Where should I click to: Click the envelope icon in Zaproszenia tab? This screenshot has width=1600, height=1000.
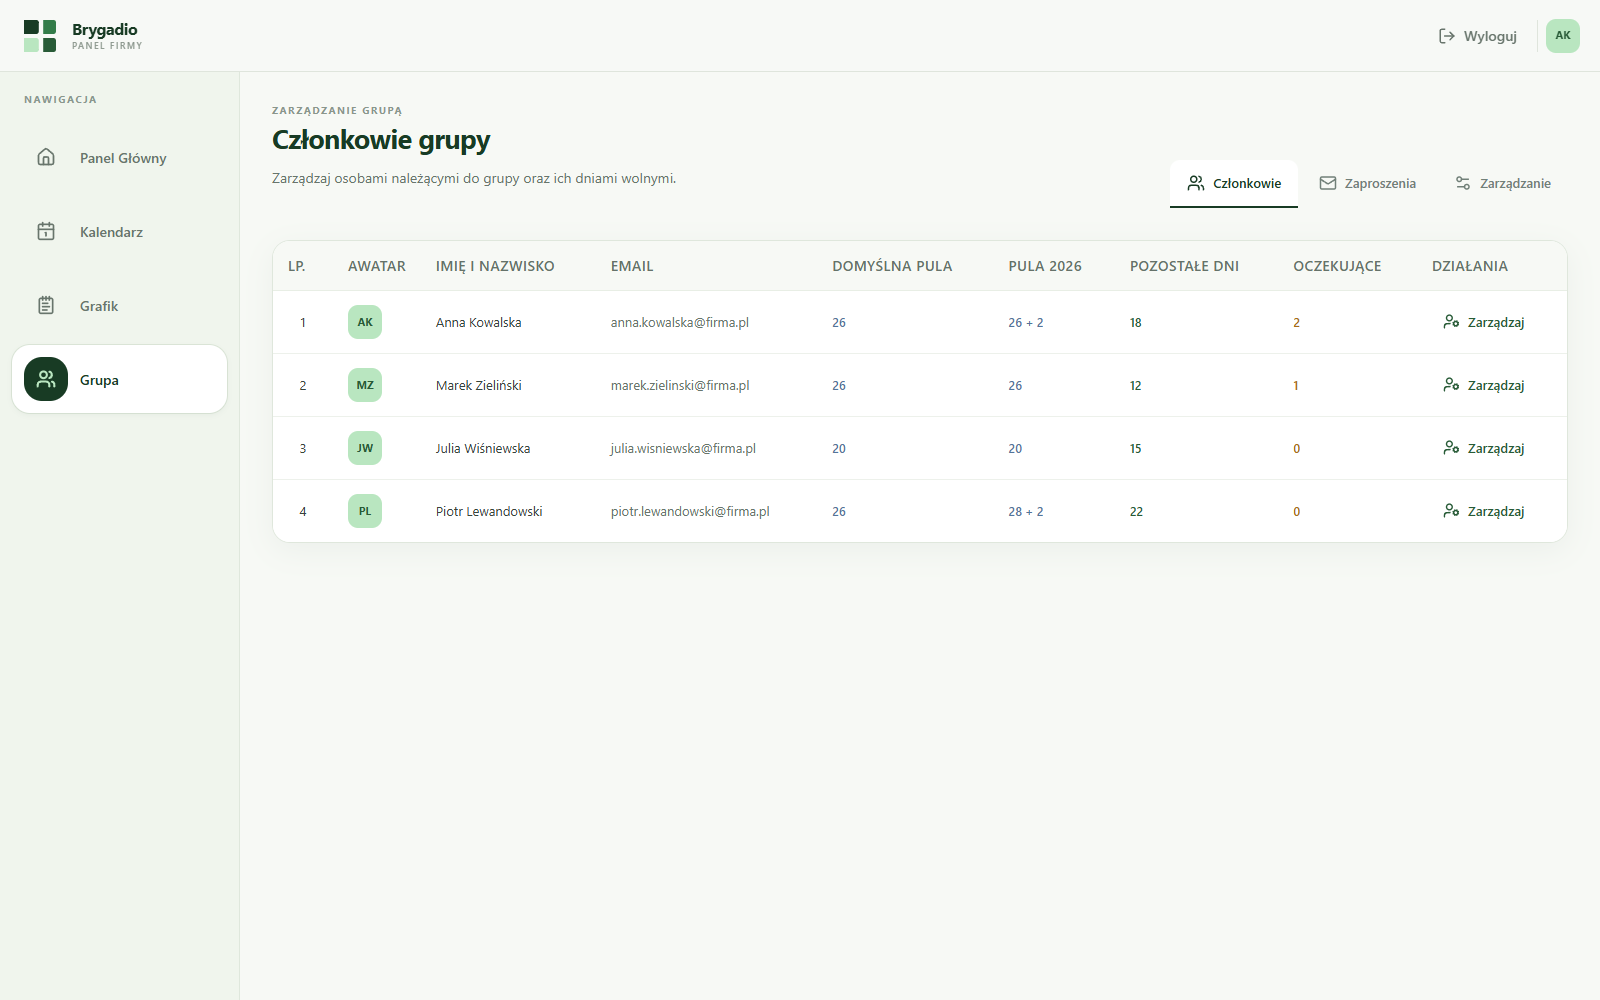pyautogui.click(x=1328, y=183)
